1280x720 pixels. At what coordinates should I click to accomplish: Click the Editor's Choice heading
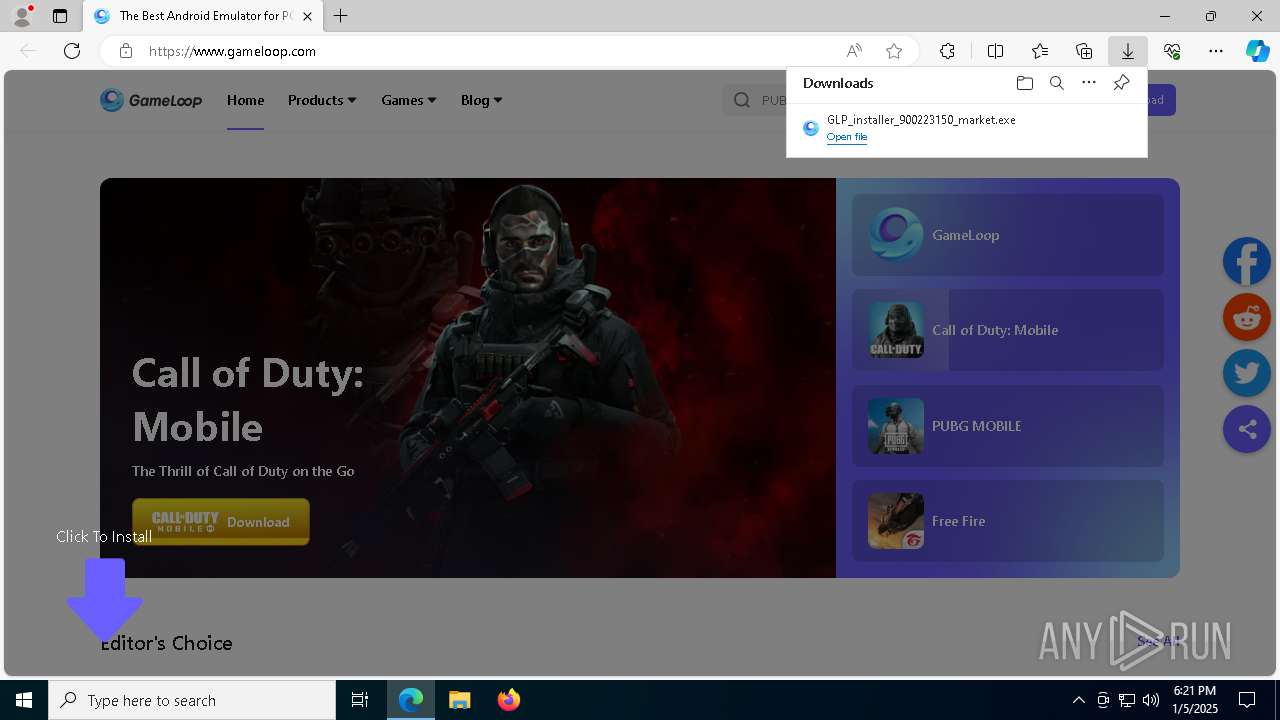[x=166, y=643]
